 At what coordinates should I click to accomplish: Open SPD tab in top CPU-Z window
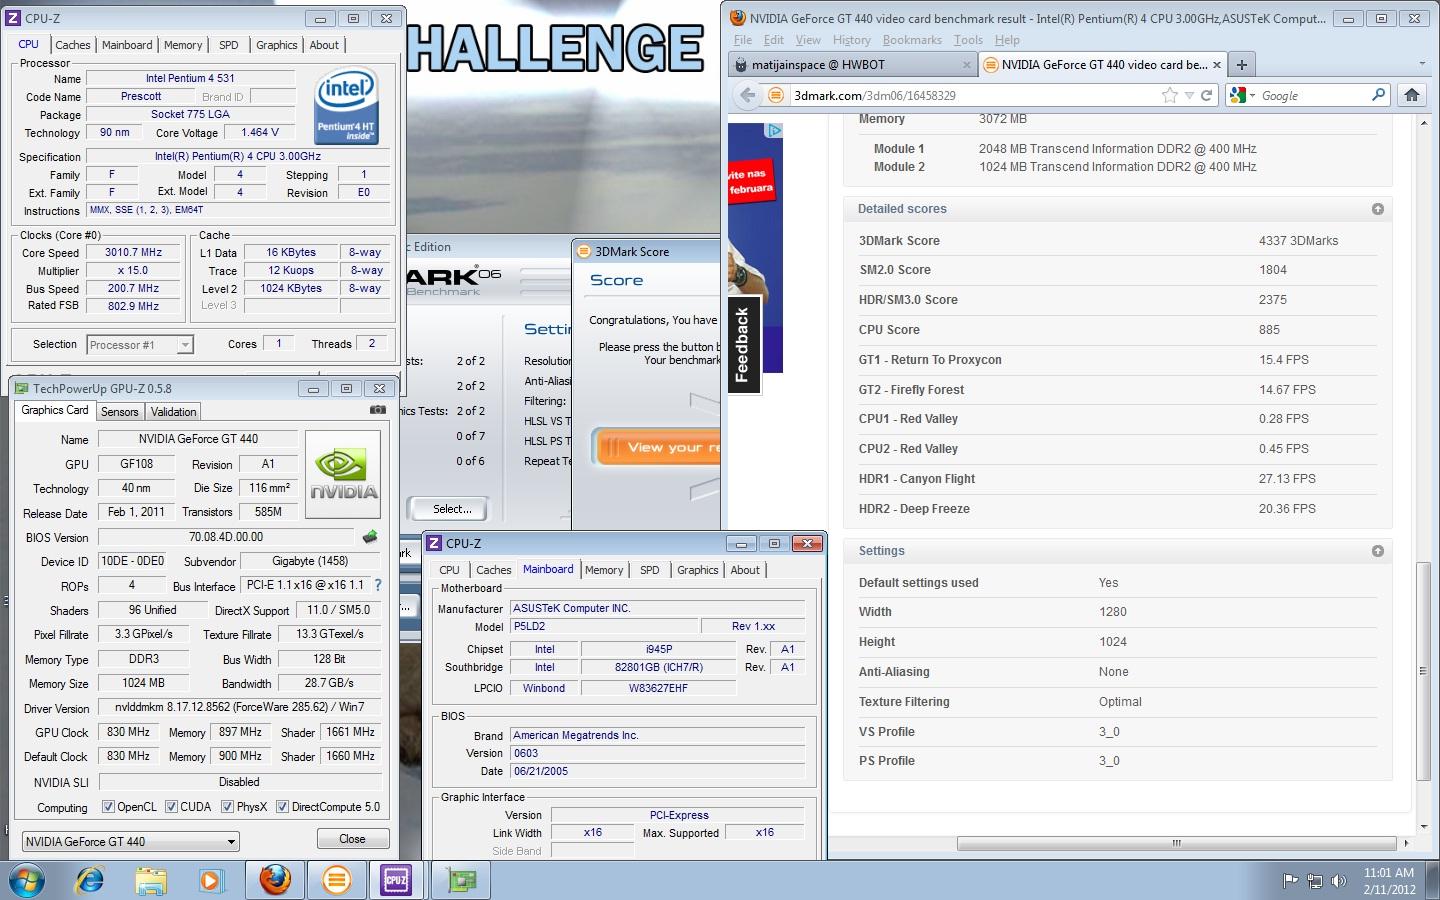pos(229,45)
